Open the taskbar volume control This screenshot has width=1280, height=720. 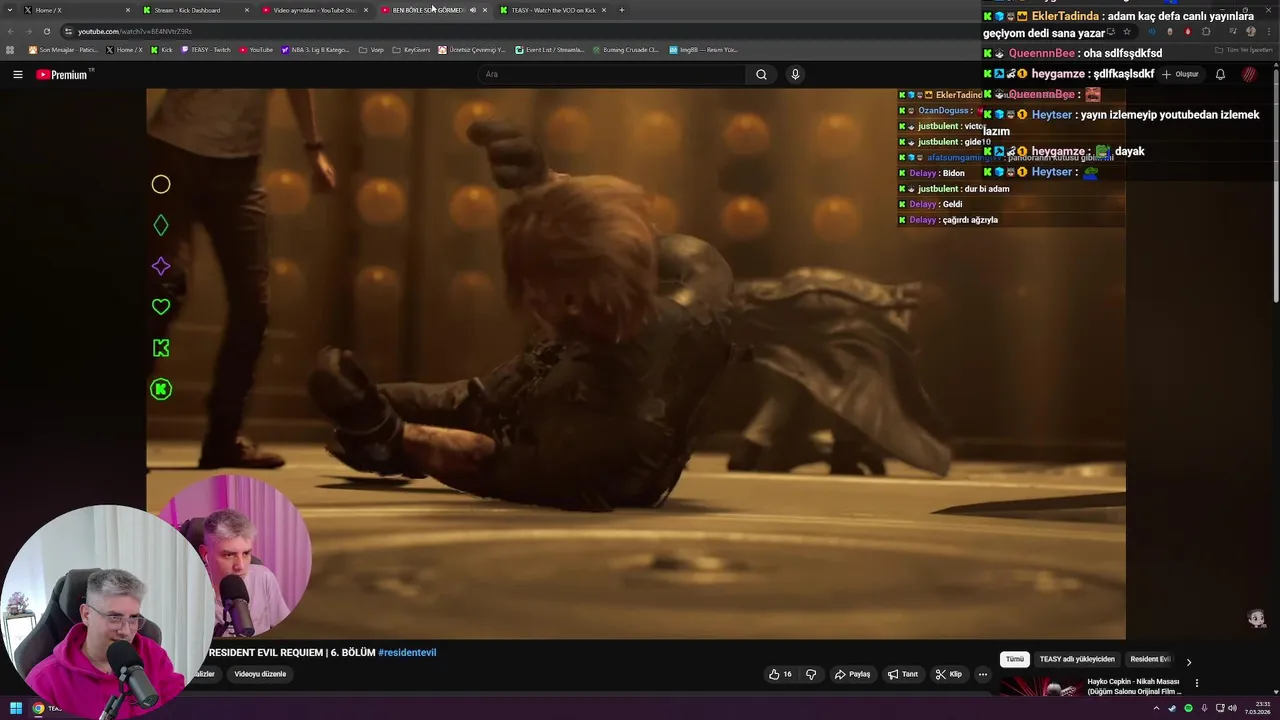(1232, 708)
